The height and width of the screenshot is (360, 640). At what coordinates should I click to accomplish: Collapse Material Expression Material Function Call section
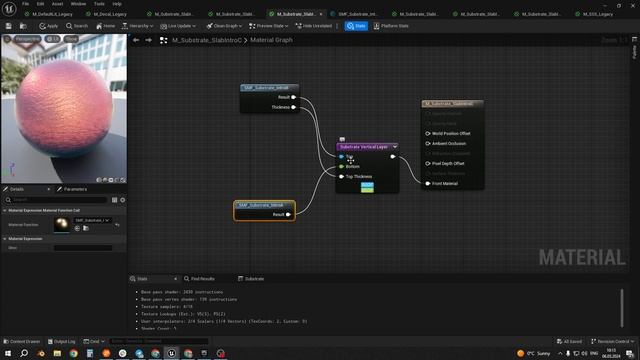pyautogui.click(x=5, y=210)
